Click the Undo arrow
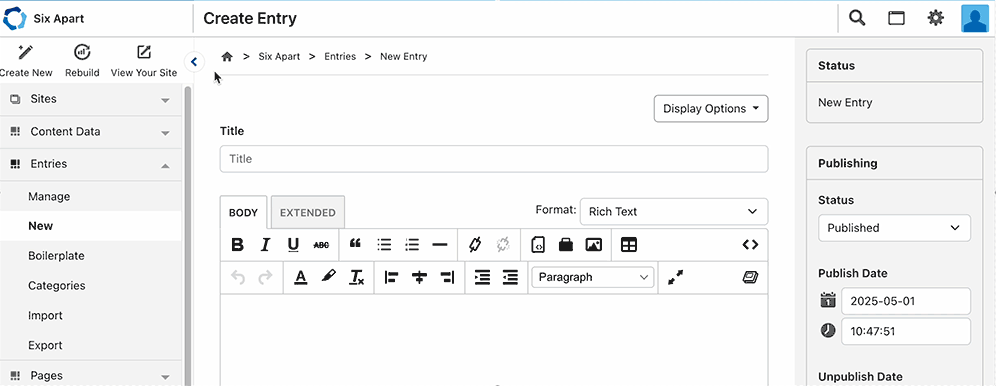996x386 pixels. tap(238, 277)
